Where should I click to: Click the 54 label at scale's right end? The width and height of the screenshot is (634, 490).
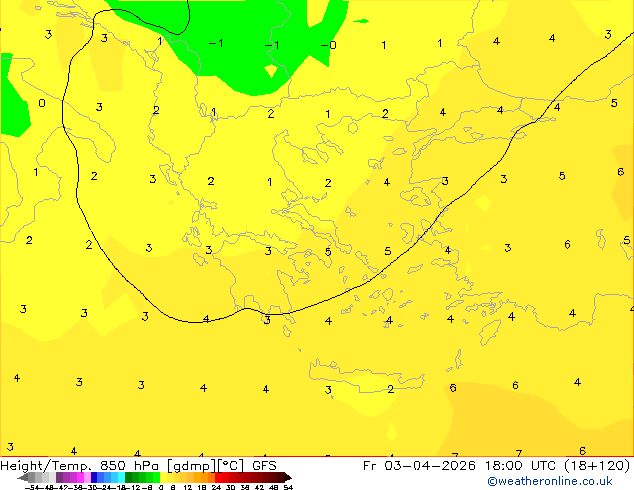[288, 487]
